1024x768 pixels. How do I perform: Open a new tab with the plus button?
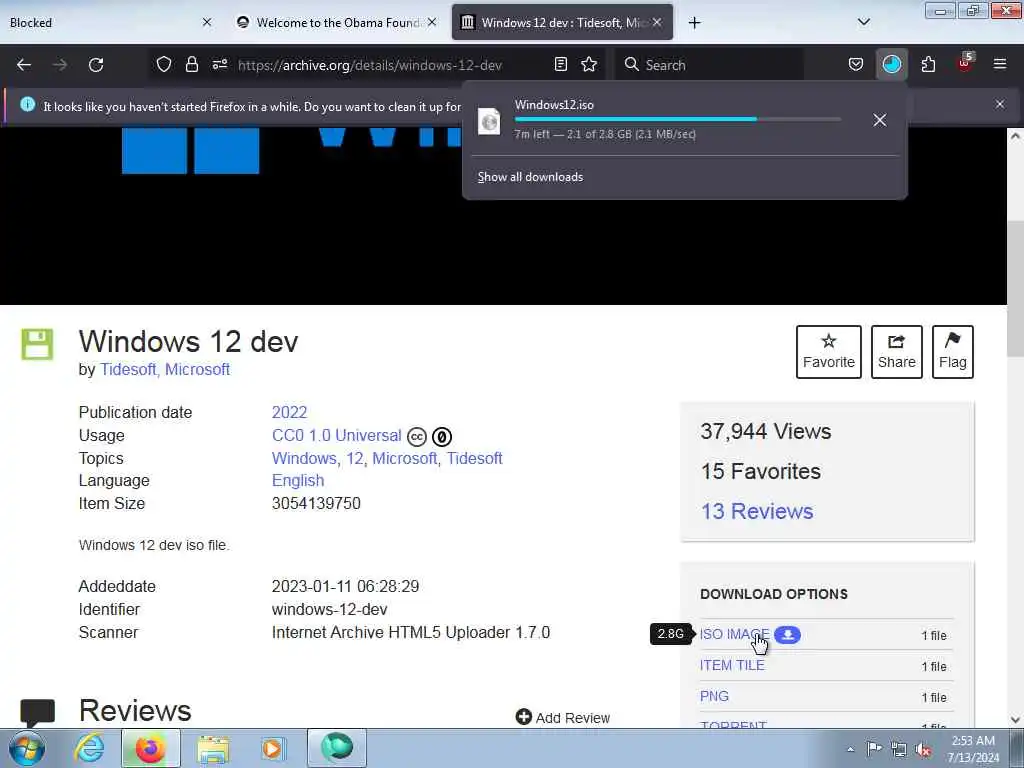click(x=694, y=23)
